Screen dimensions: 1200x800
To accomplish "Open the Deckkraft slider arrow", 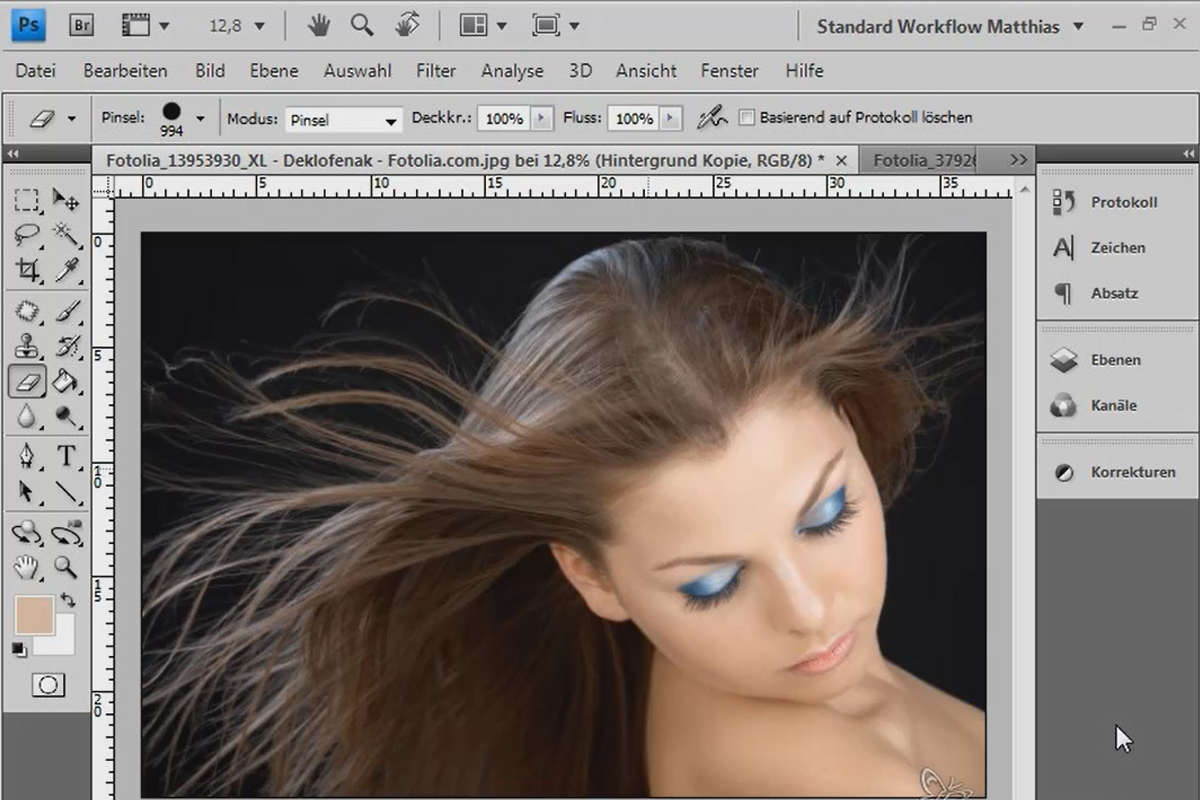I will click(541, 118).
